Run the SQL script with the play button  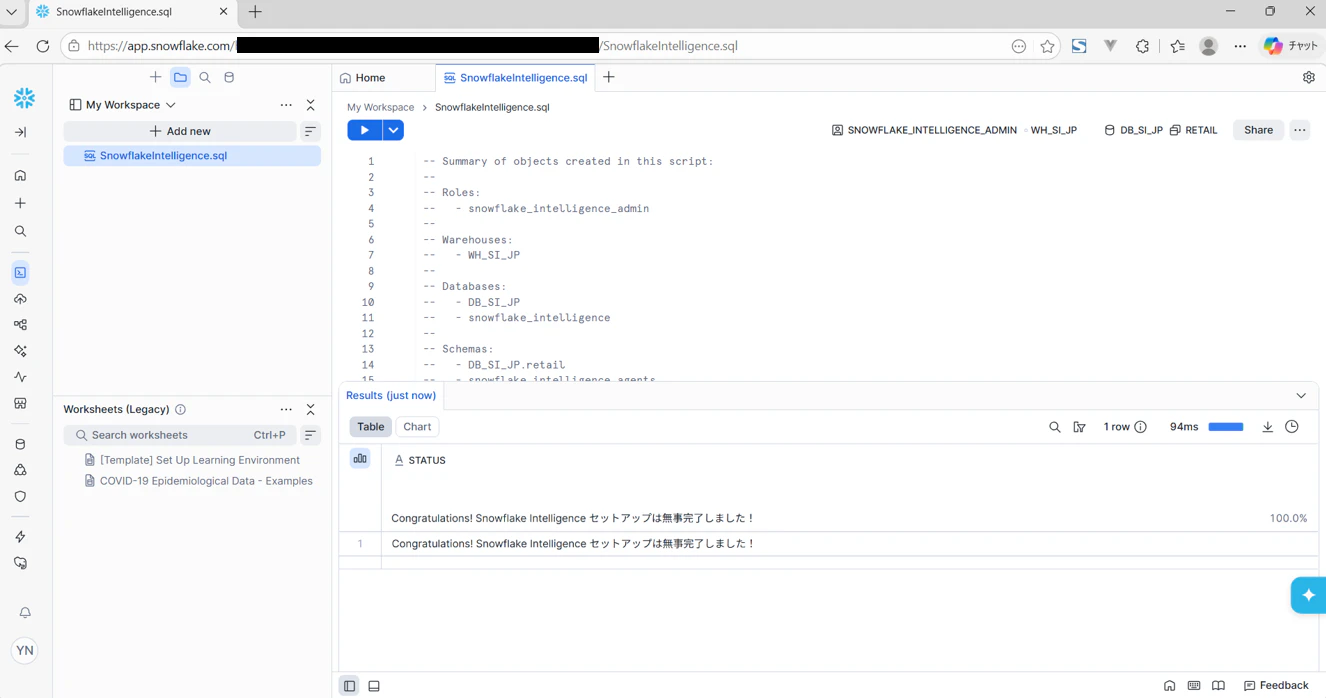(364, 130)
